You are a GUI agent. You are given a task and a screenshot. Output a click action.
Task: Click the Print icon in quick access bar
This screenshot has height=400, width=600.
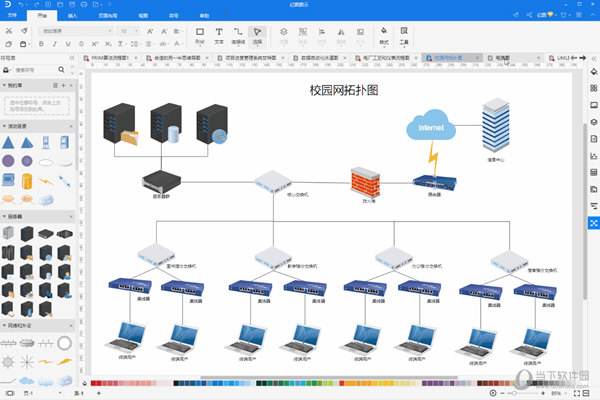point(84,4)
